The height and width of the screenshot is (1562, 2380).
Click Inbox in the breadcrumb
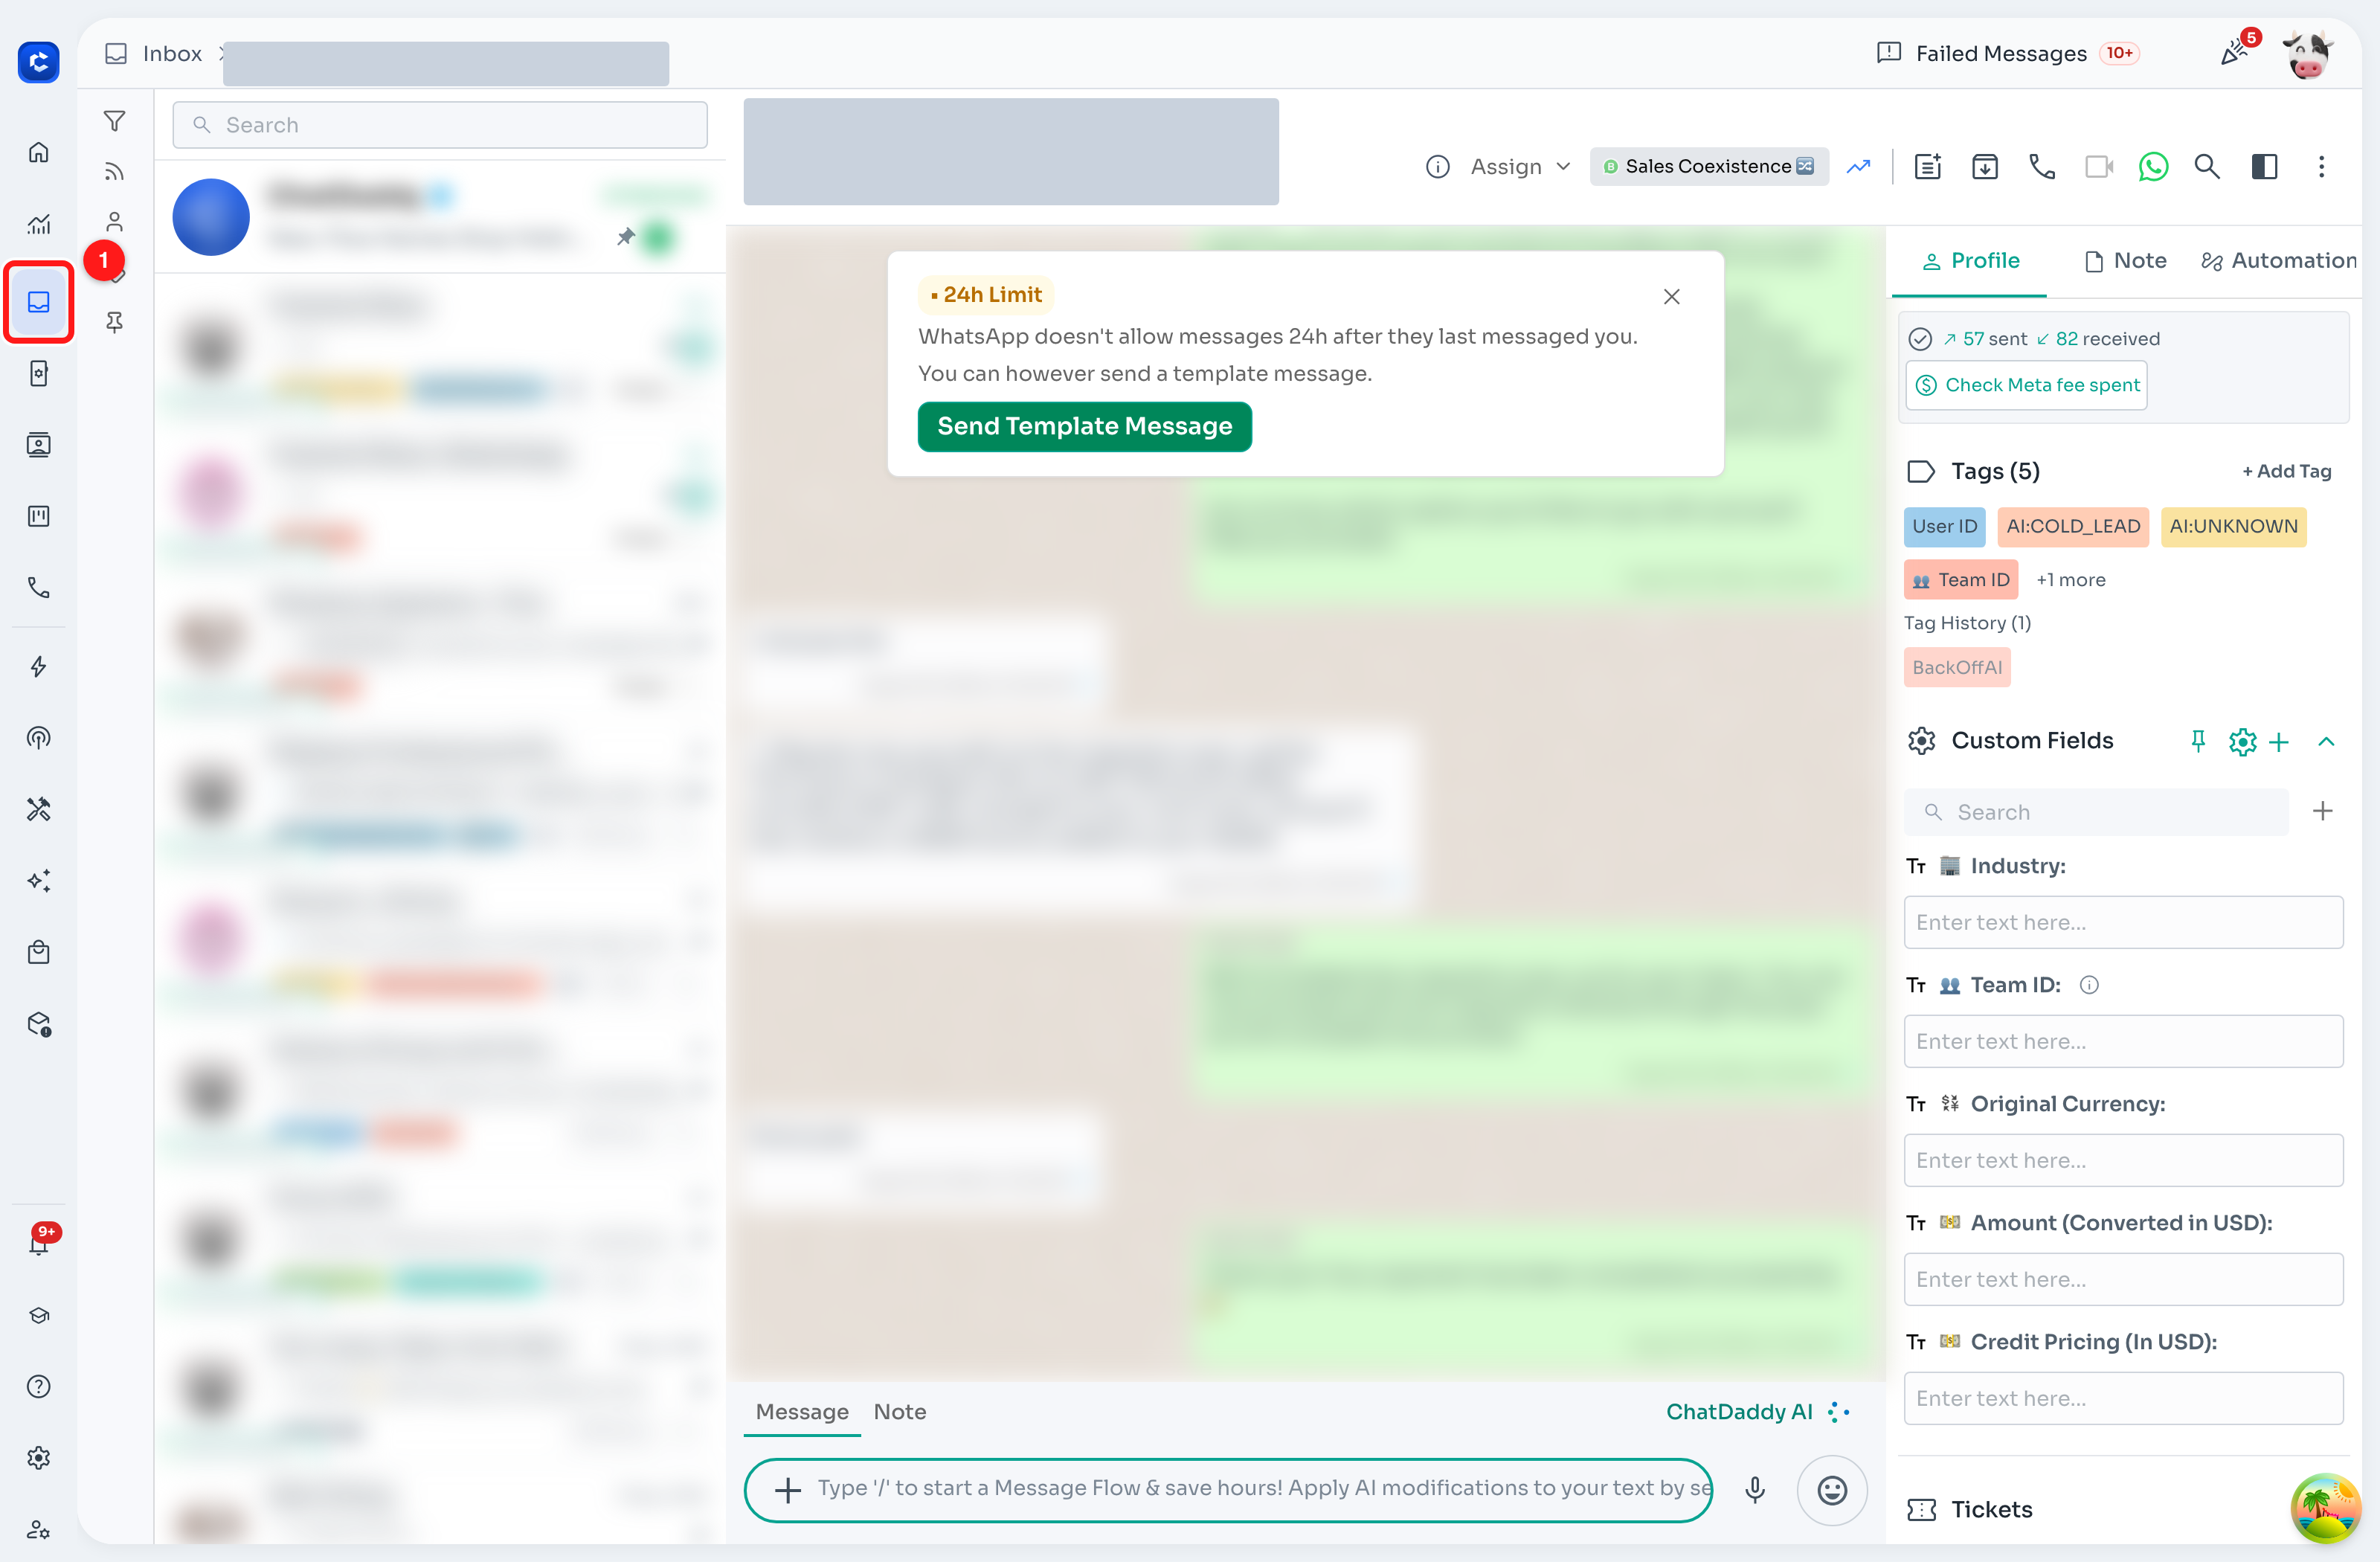(x=172, y=53)
